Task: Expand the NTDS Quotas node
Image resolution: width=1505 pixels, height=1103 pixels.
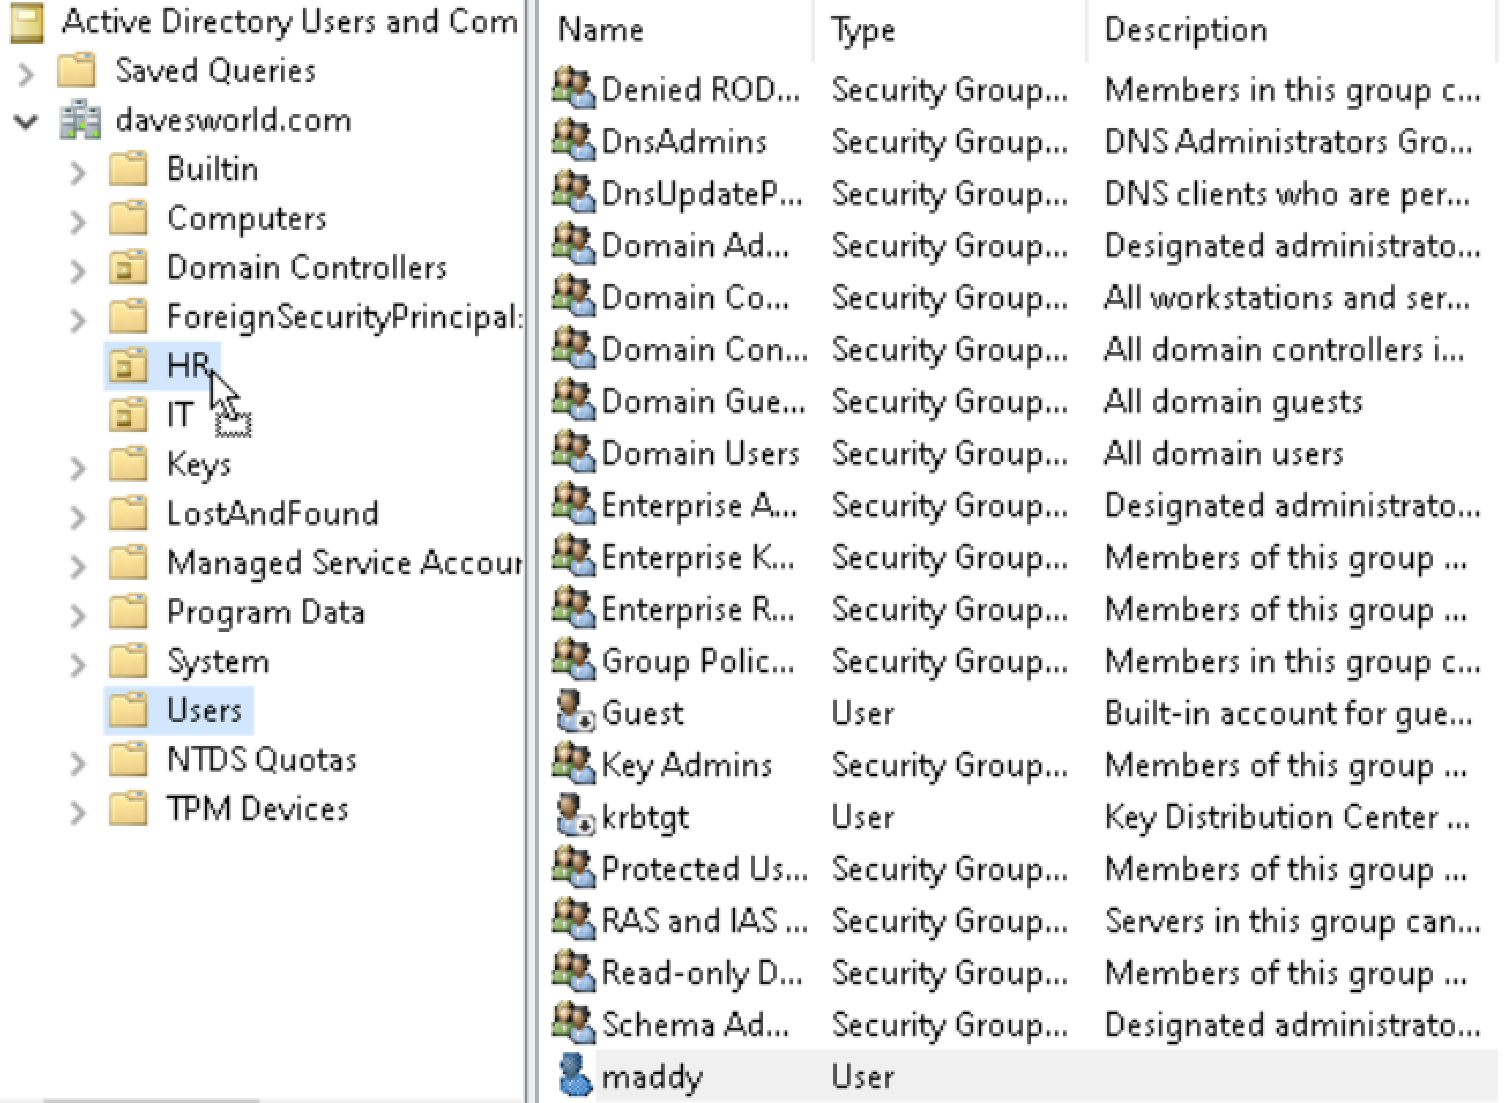Action: tap(79, 763)
